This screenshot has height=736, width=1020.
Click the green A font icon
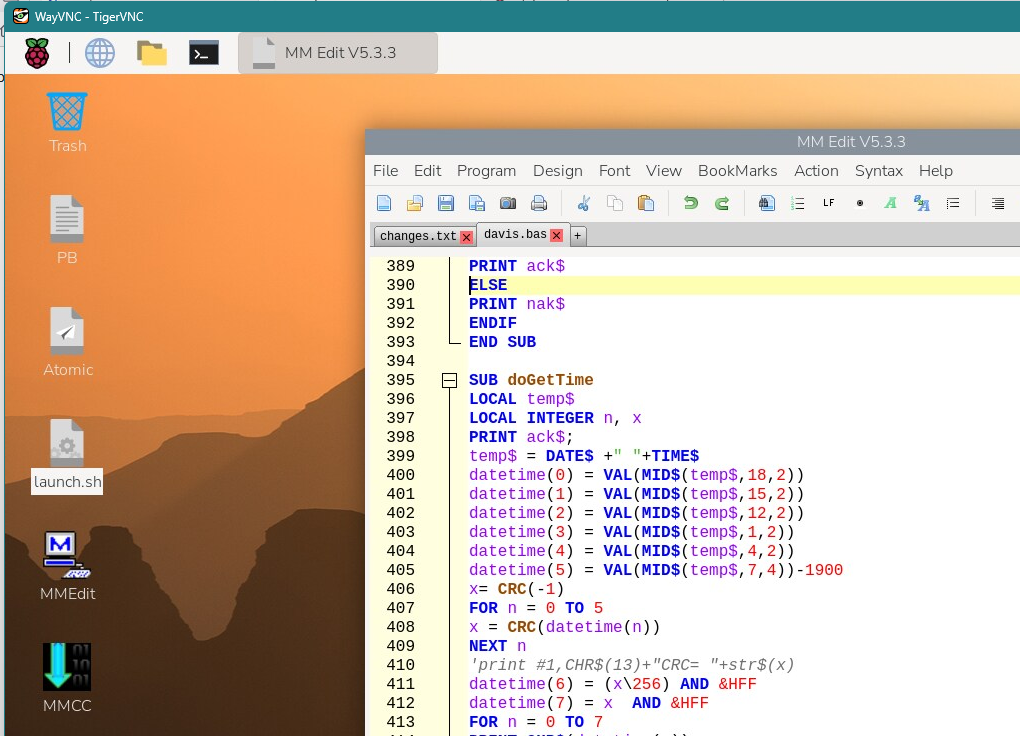pyautogui.click(x=890, y=203)
